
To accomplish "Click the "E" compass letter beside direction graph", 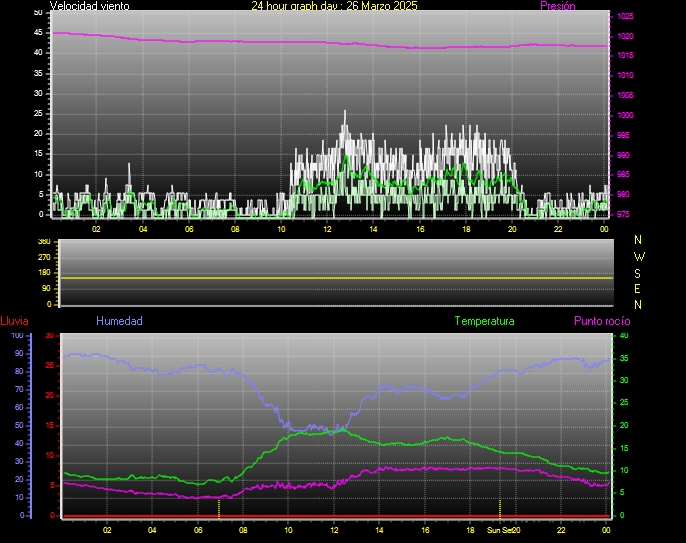I will [637, 289].
